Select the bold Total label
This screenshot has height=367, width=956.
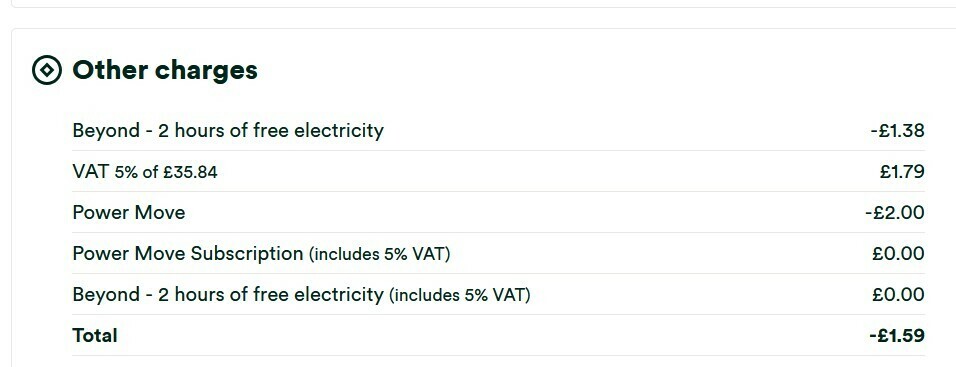[95, 335]
